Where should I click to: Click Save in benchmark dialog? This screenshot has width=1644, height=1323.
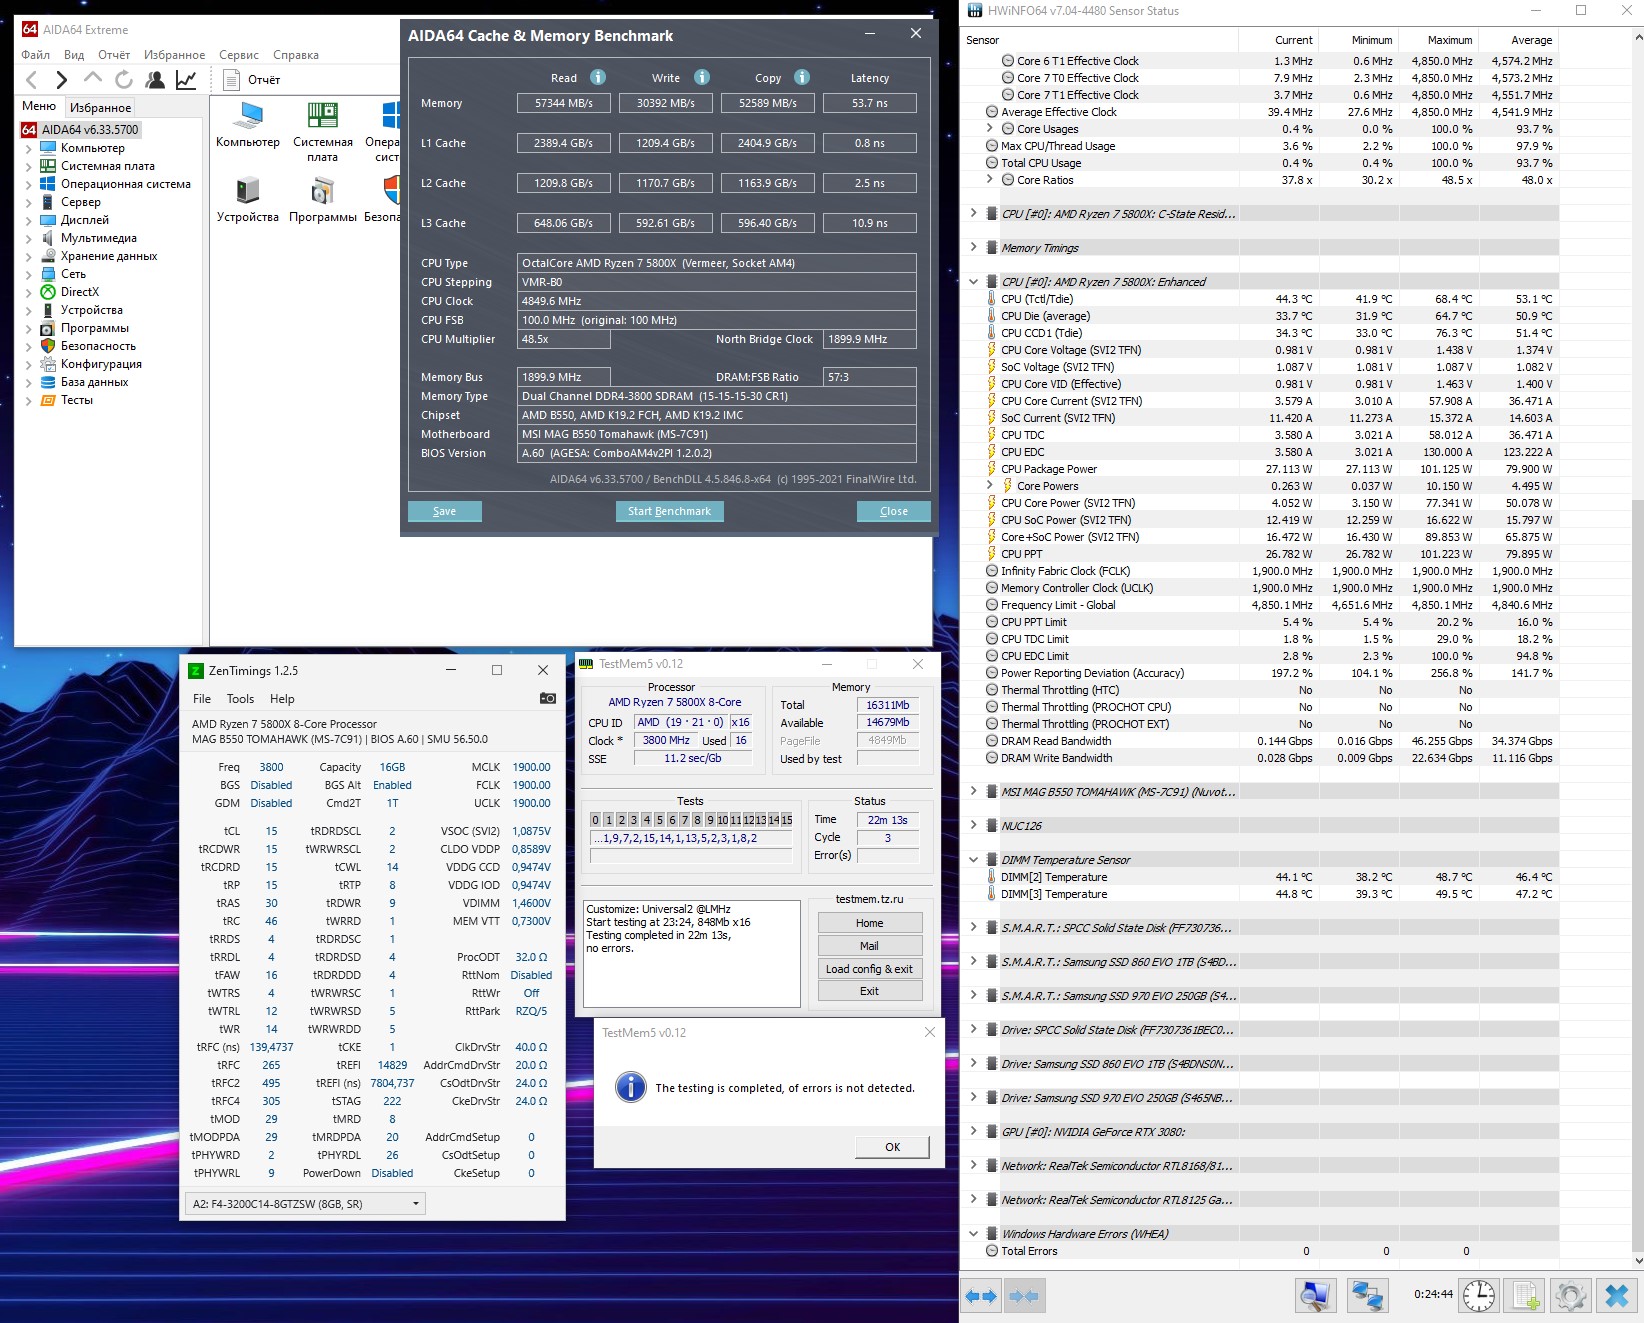coord(445,511)
